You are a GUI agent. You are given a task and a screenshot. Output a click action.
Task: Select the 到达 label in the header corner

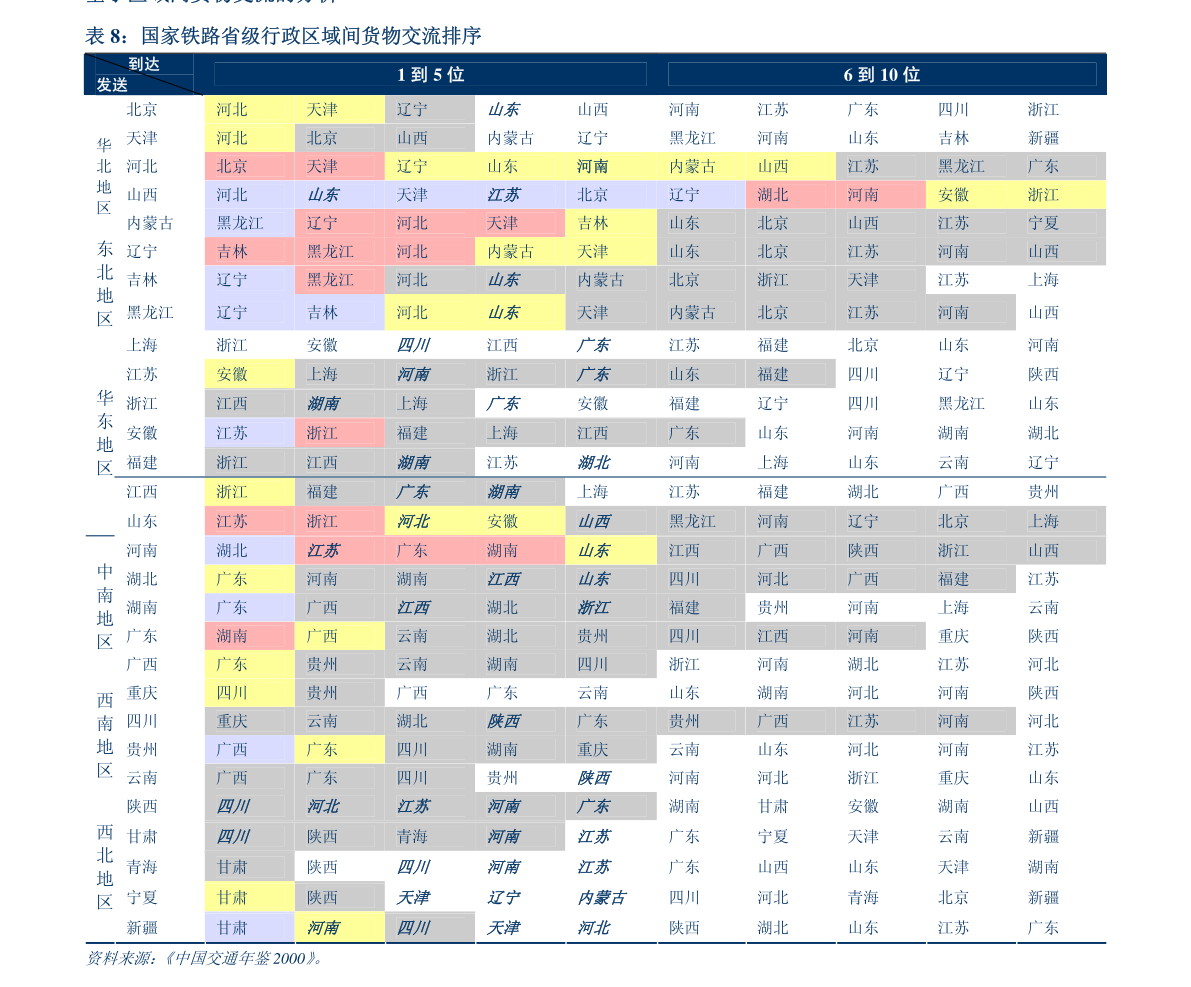144,65
